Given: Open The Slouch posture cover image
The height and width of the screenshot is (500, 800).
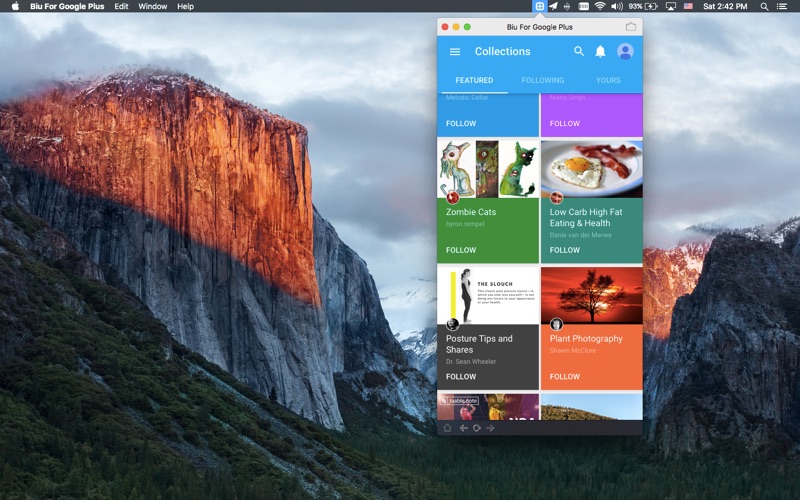Looking at the screenshot, I should tap(488, 296).
